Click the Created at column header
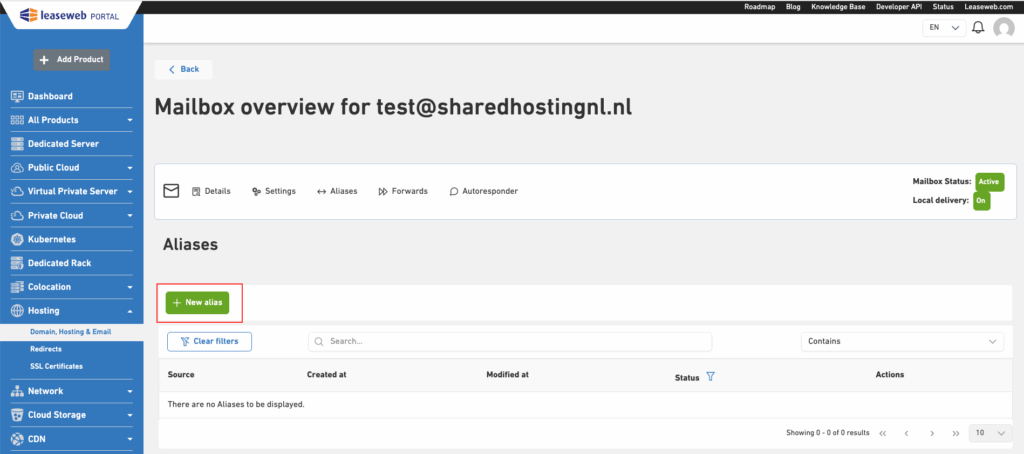Image resolution: width=1024 pixels, height=454 pixels. 327,375
